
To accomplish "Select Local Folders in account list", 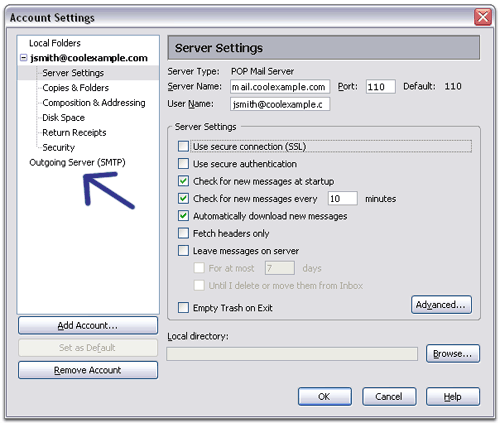I will [55, 43].
